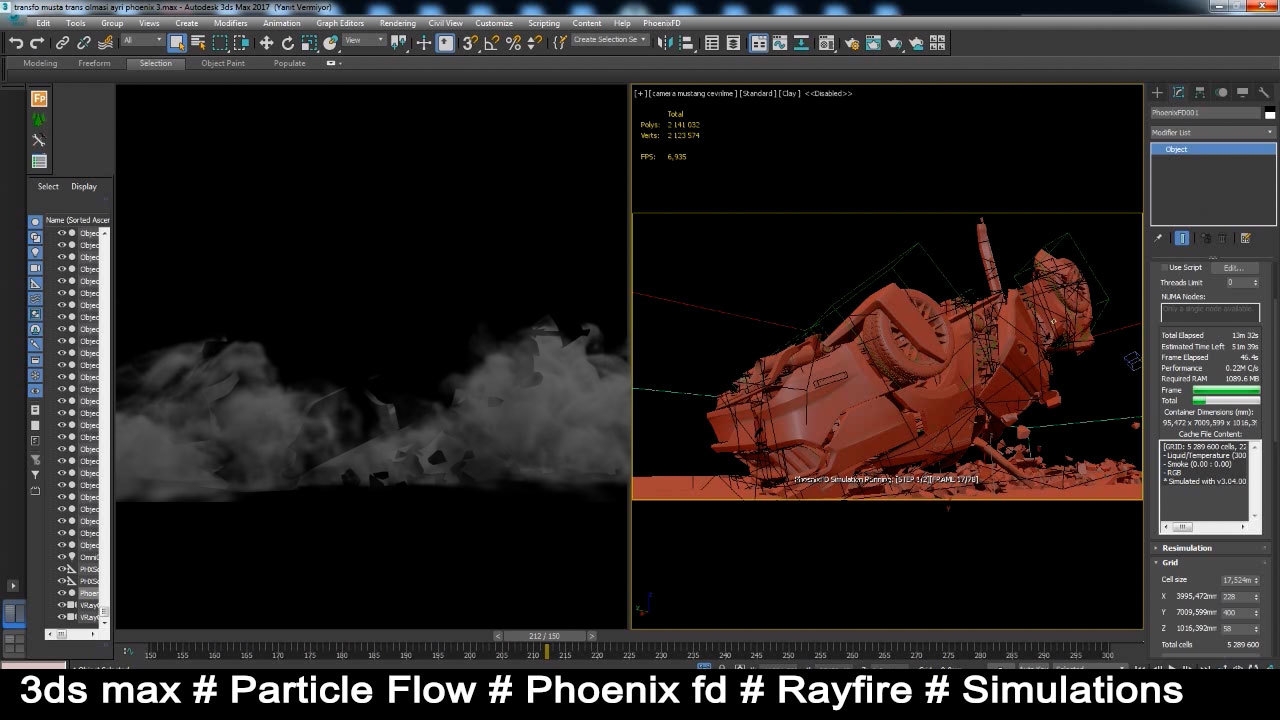Toggle the Ribbon icon in toolbar

759,43
